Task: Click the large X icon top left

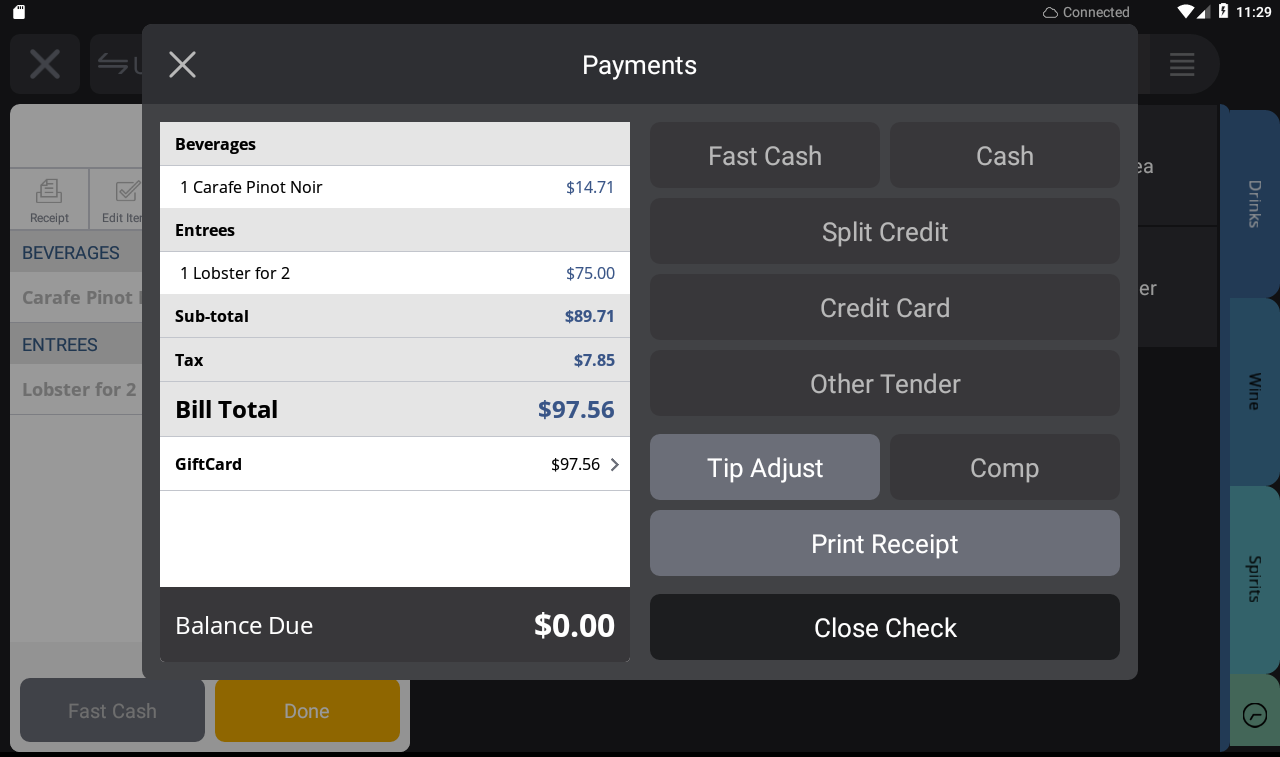Action: pyautogui.click(x=45, y=65)
